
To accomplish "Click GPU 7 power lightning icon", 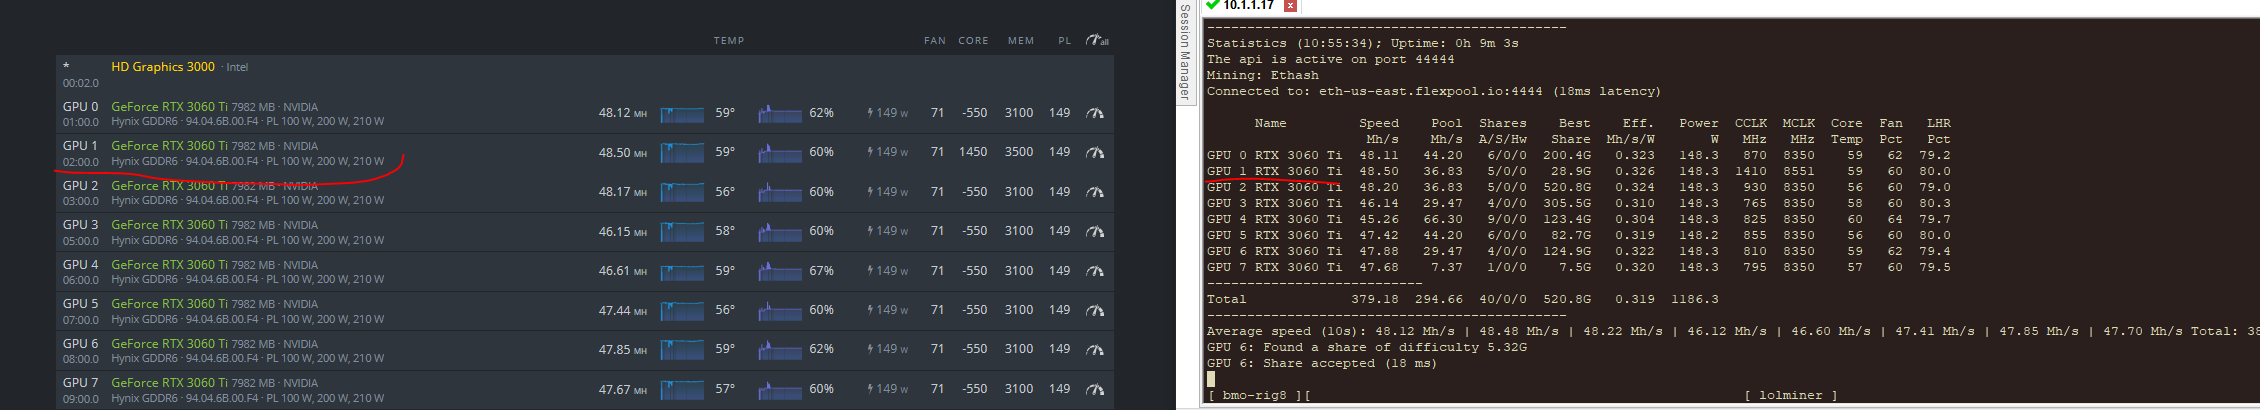I will [x=870, y=389].
